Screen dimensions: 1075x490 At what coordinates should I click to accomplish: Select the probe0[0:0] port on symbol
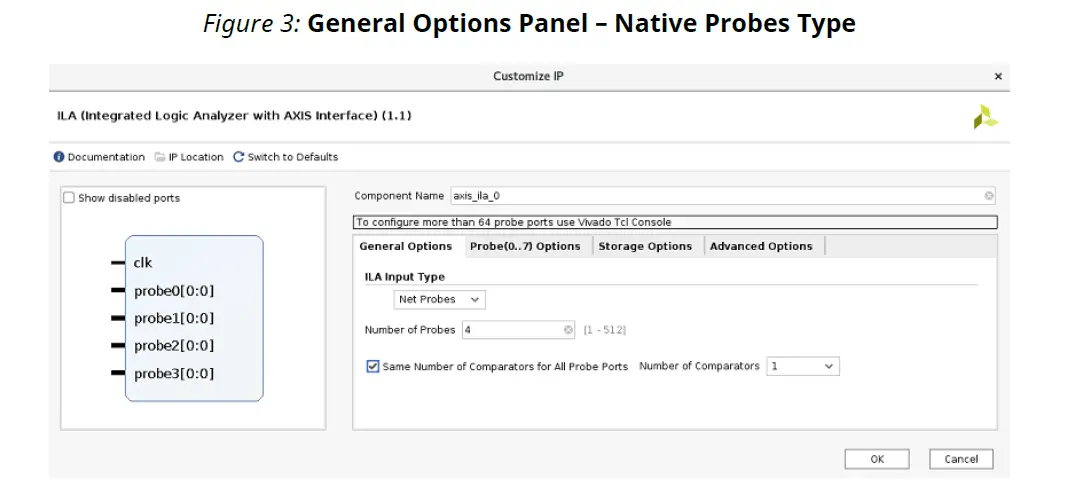(x=173, y=291)
